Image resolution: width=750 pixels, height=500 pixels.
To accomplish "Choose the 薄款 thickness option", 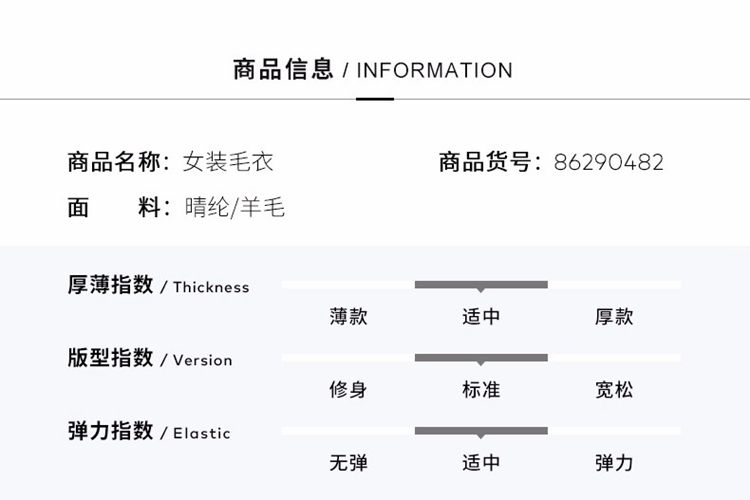I will click(349, 317).
